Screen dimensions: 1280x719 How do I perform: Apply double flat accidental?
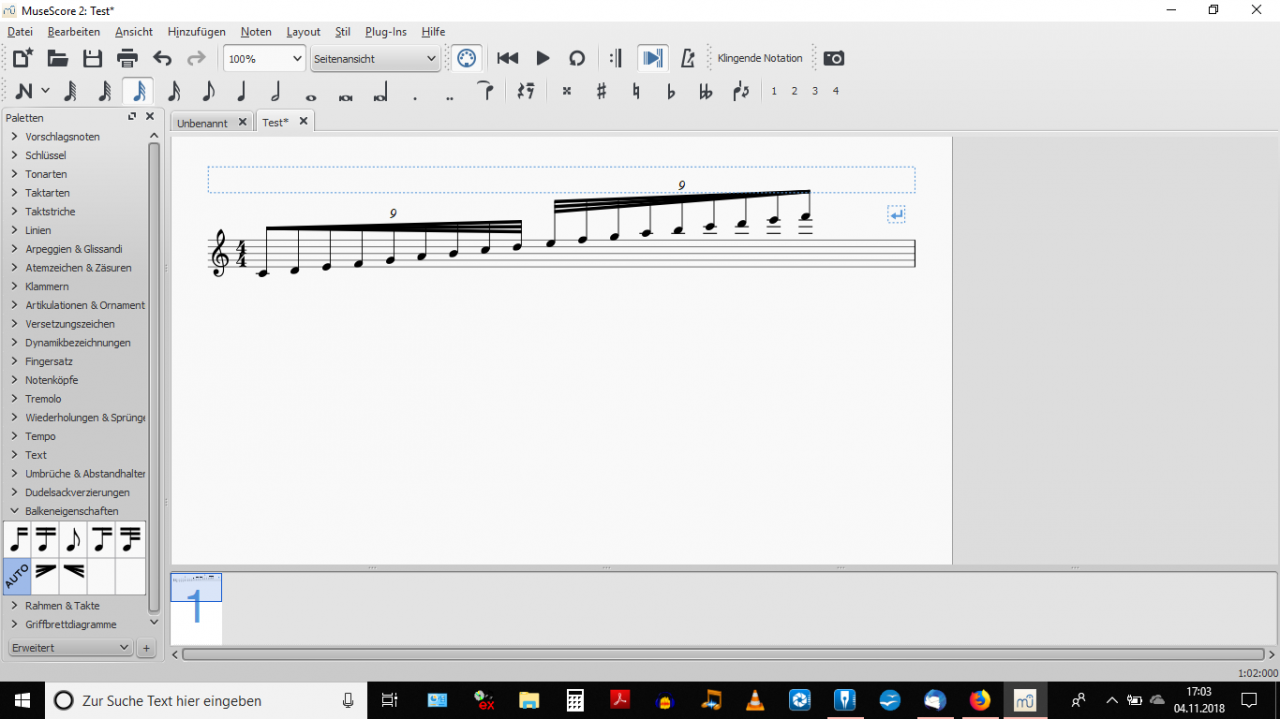705,91
